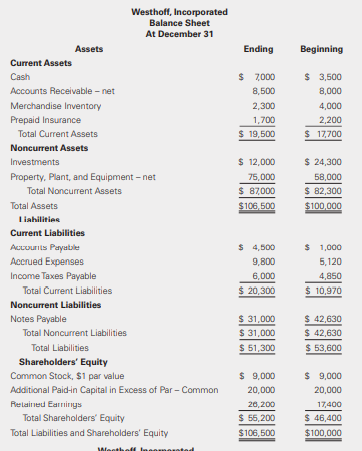Click the Current Liabilities heading
This screenshot has height=451, width=362.
tap(47, 233)
